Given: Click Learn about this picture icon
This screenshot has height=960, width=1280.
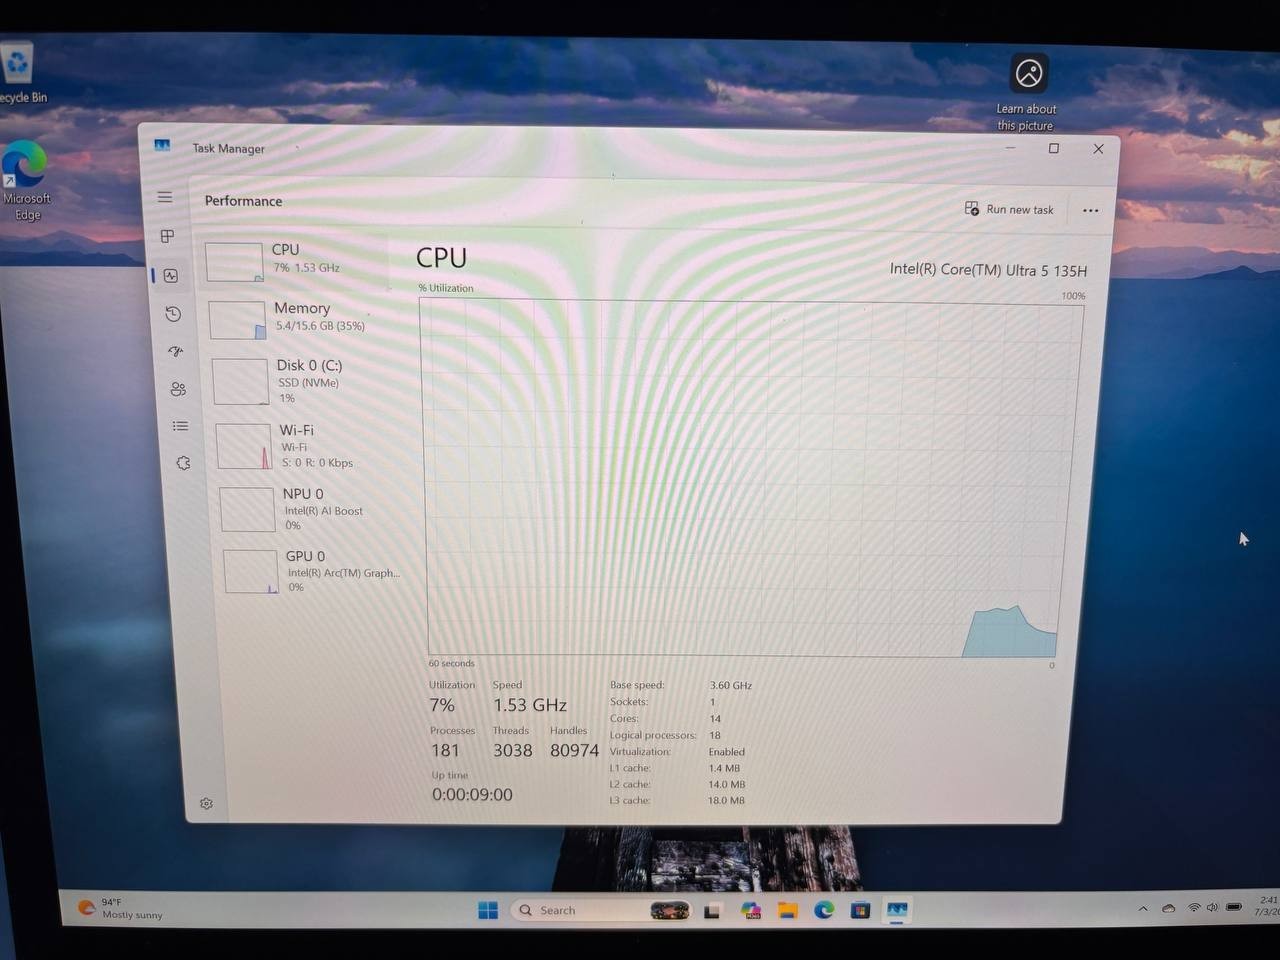Looking at the screenshot, I should click(x=1028, y=92).
